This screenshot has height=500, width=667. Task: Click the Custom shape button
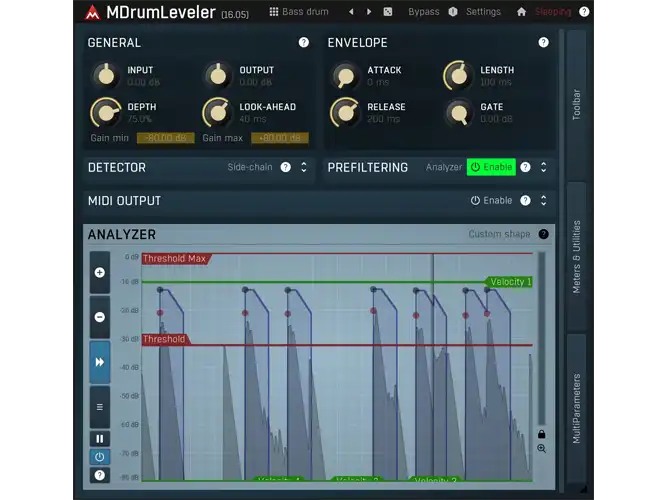click(499, 234)
